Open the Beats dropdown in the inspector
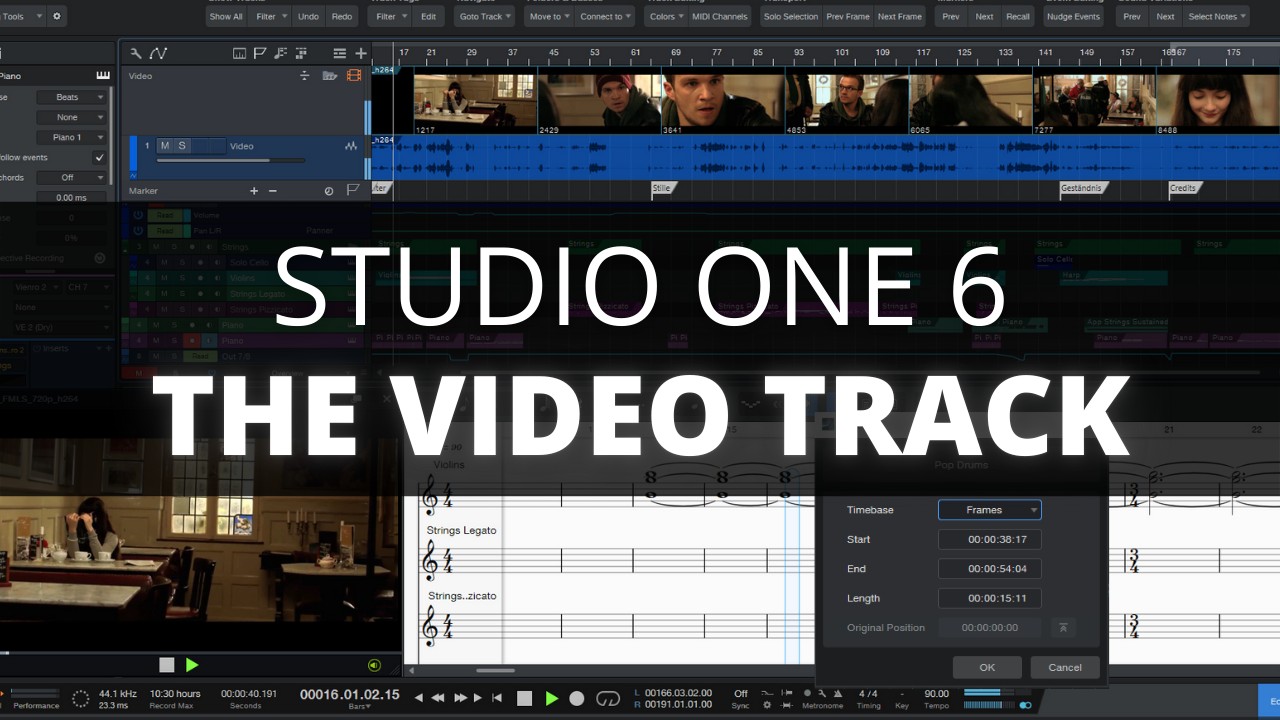1280x720 pixels. 72,97
